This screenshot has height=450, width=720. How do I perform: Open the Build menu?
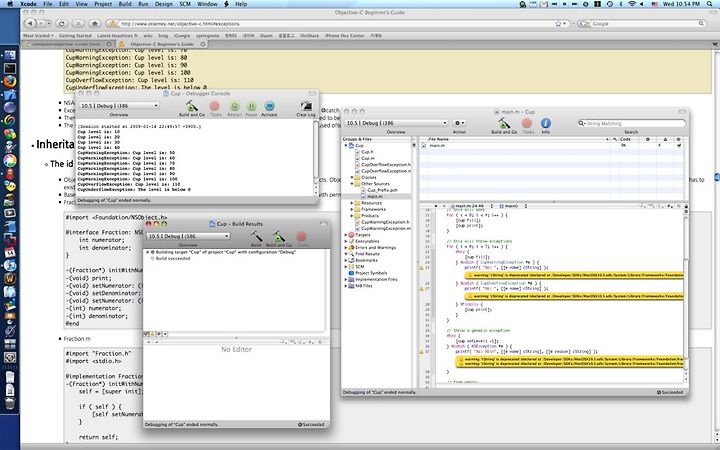click(x=125, y=4)
